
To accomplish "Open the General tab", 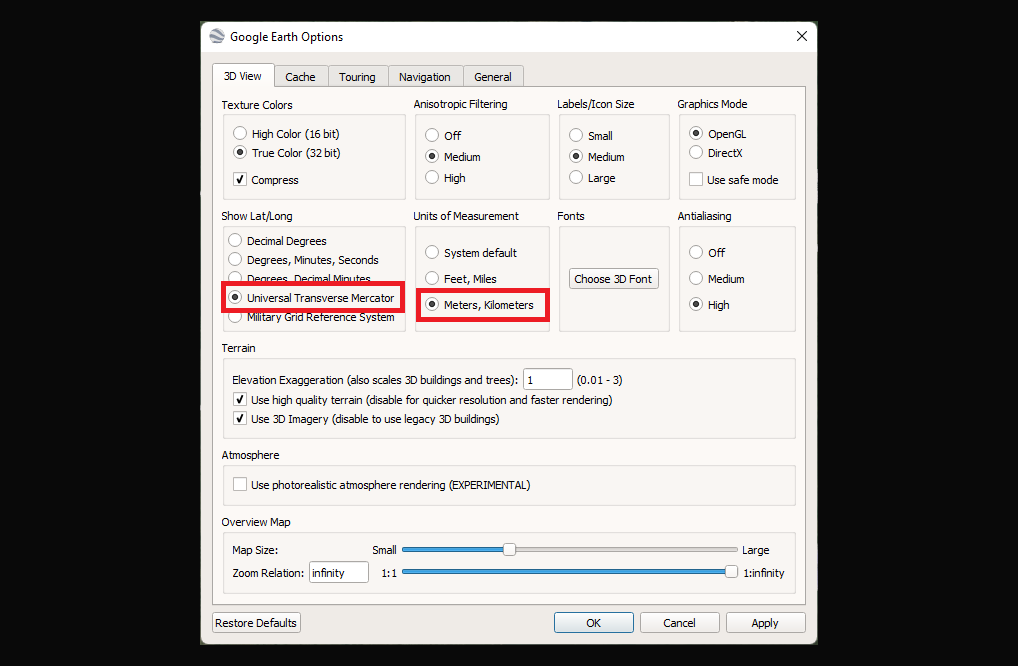I will click(x=493, y=77).
